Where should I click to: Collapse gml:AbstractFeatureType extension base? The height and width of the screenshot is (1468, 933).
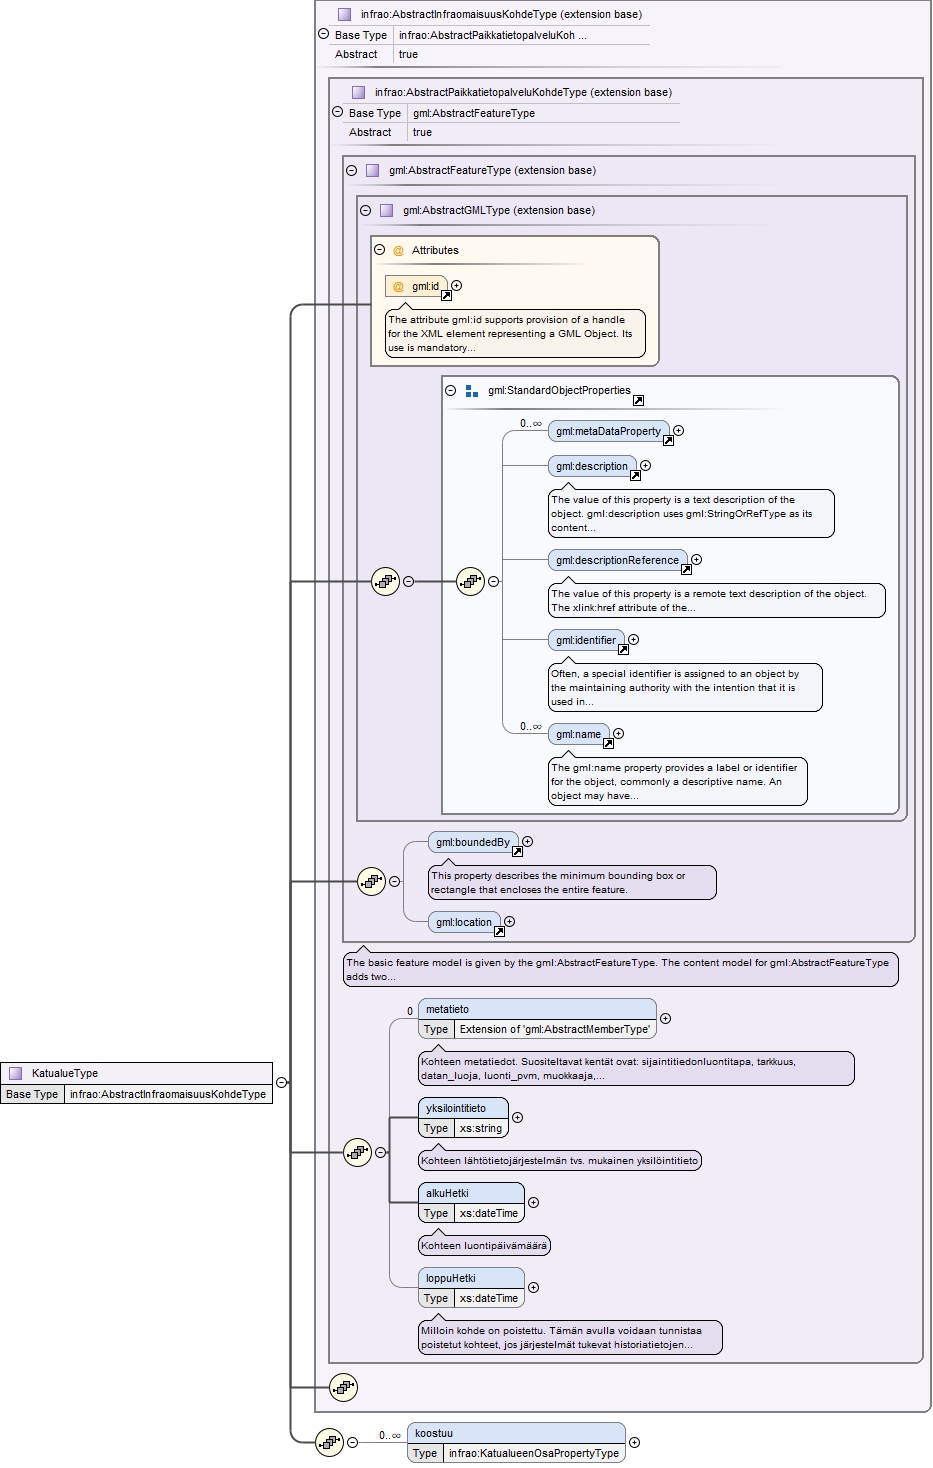[x=351, y=170]
